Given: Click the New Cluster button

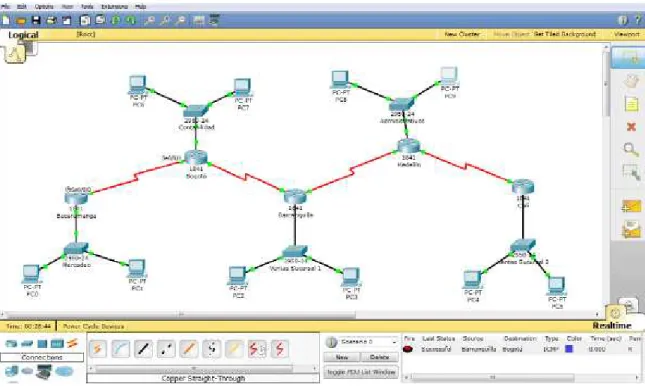Looking at the screenshot, I should tap(462, 34).
